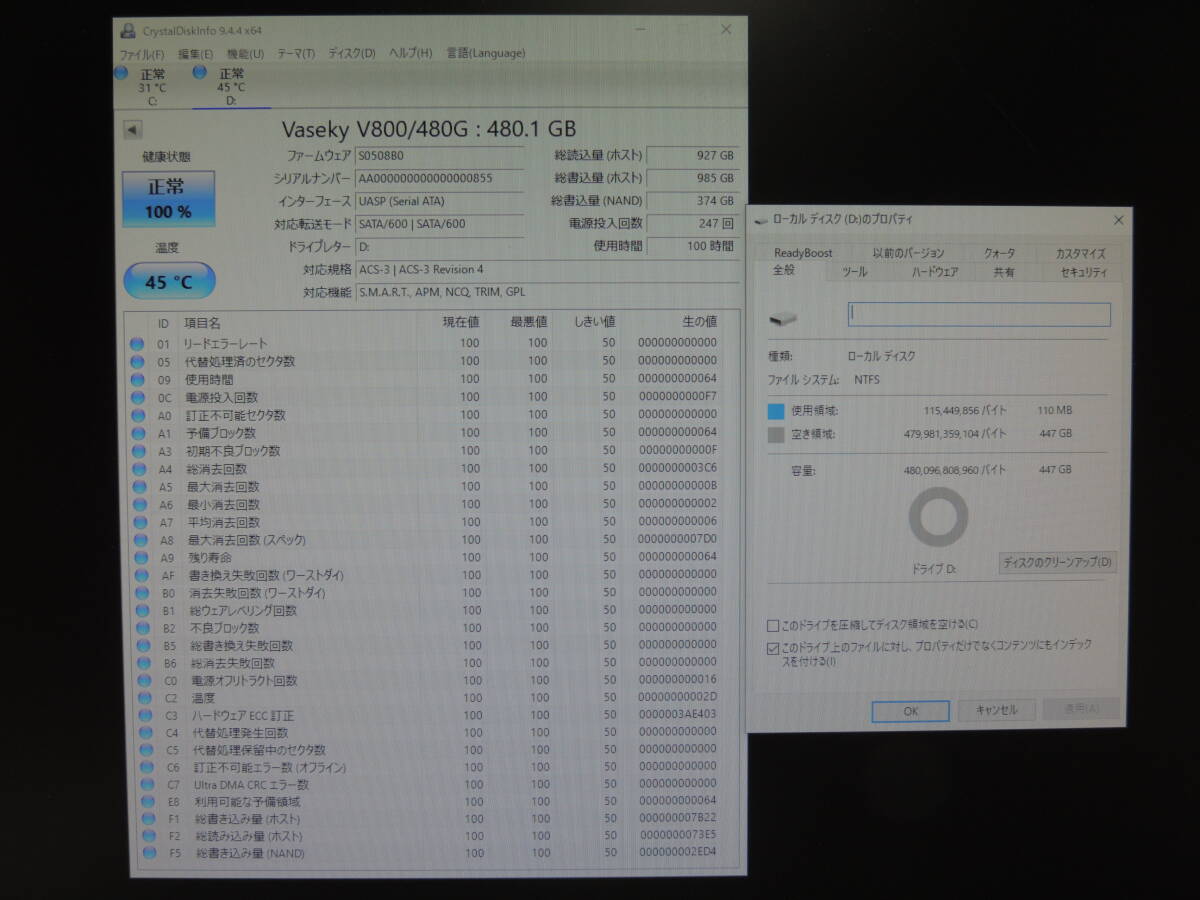Click status circle of row F1 総書き込み量 (ホスト)
Screen dimensions: 1200x900
(148, 819)
